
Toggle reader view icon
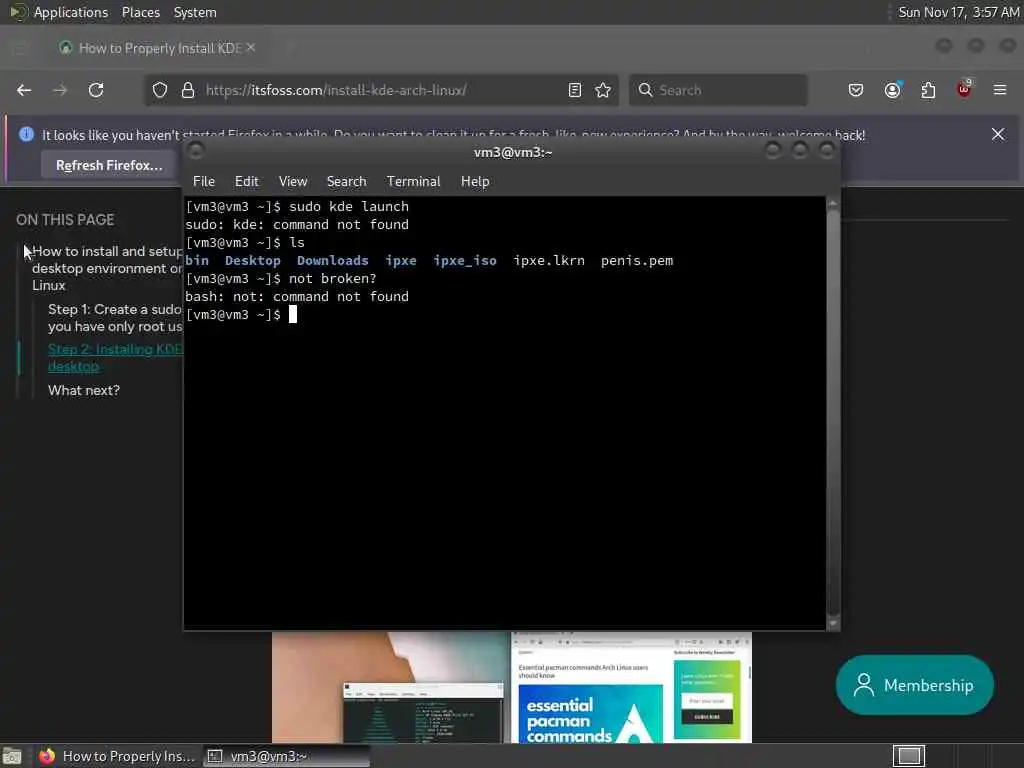tap(575, 90)
